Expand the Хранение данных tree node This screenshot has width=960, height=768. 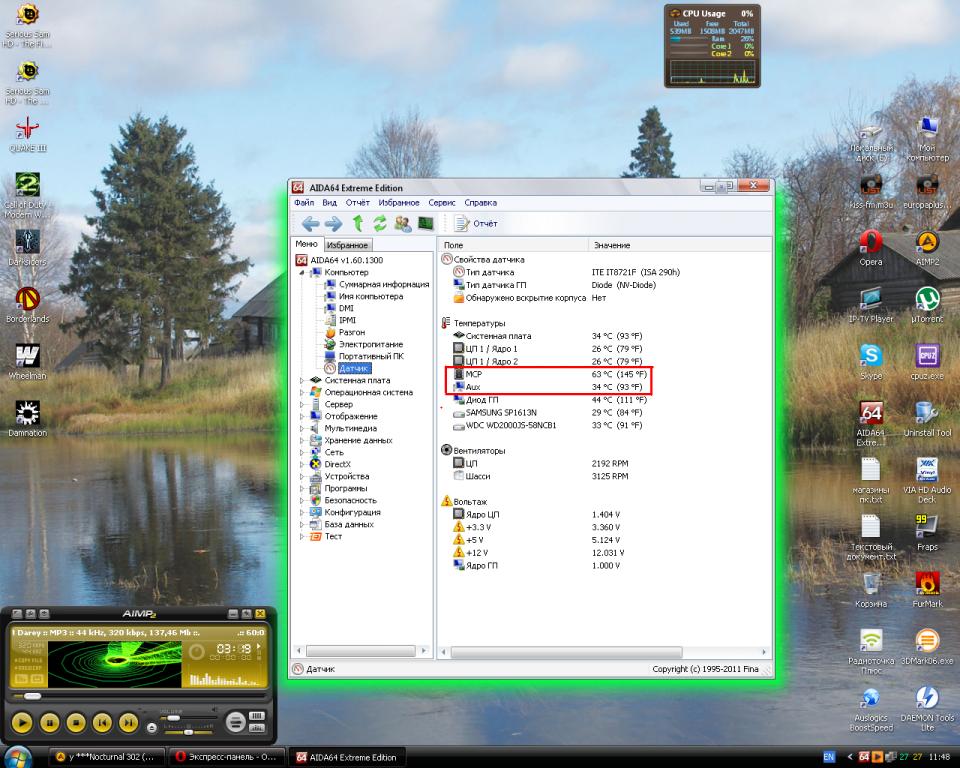click(302, 440)
